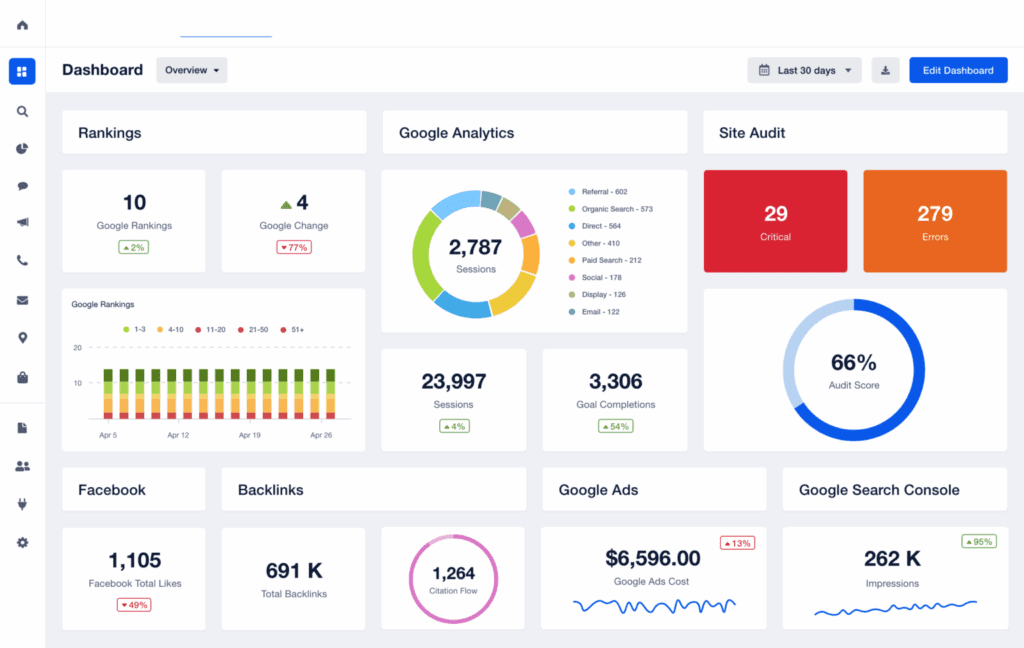Toggle the 4-10 series in rankings legend
The height and width of the screenshot is (648, 1024).
coord(168,328)
